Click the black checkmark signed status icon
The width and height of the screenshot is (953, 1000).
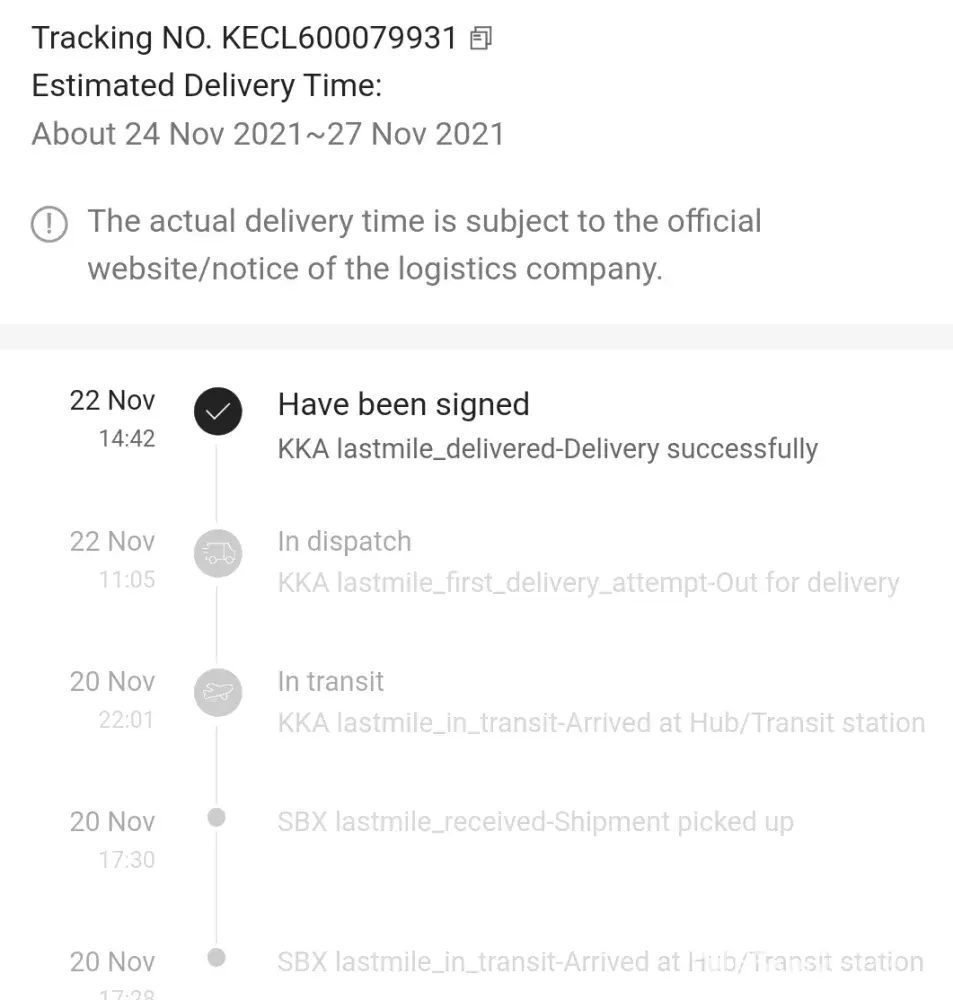point(217,410)
